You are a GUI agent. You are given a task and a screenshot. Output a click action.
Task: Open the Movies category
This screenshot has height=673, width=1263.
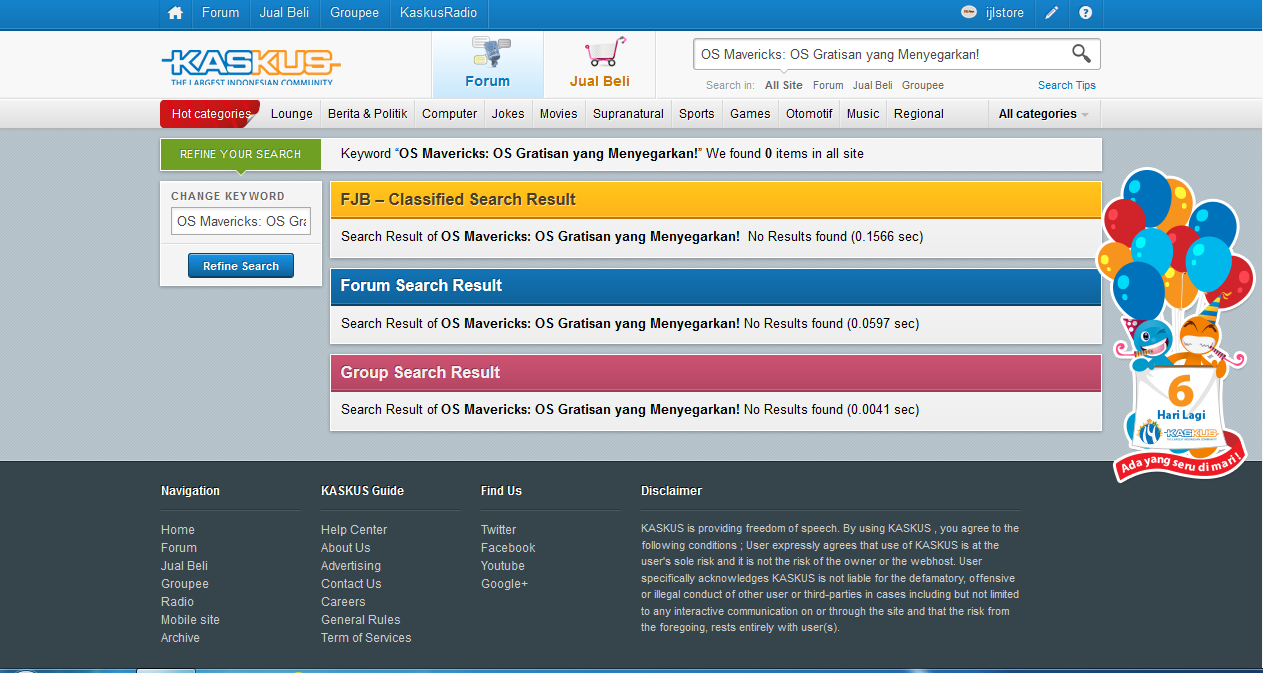point(558,113)
